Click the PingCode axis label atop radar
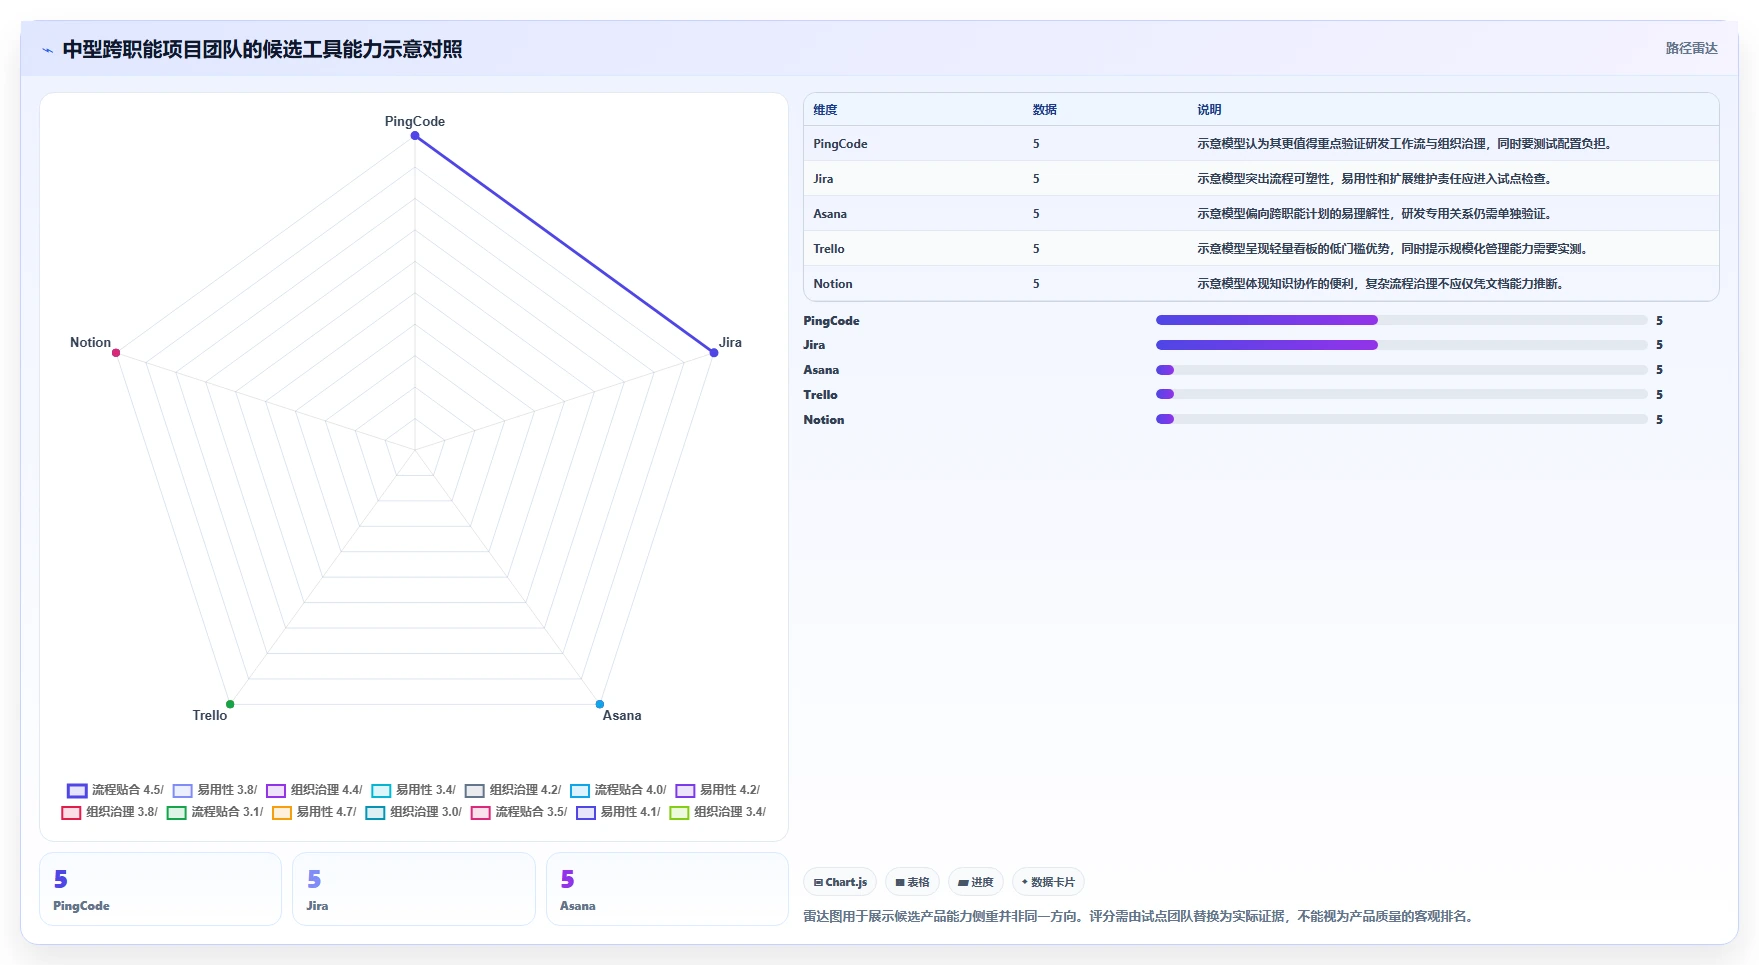Screen dimensions: 1759x965 click(415, 121)
